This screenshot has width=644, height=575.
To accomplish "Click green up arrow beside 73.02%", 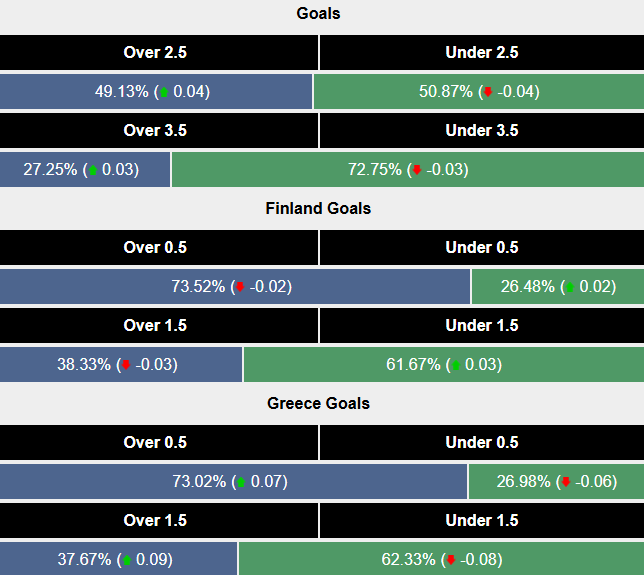I will click(240, 482).
